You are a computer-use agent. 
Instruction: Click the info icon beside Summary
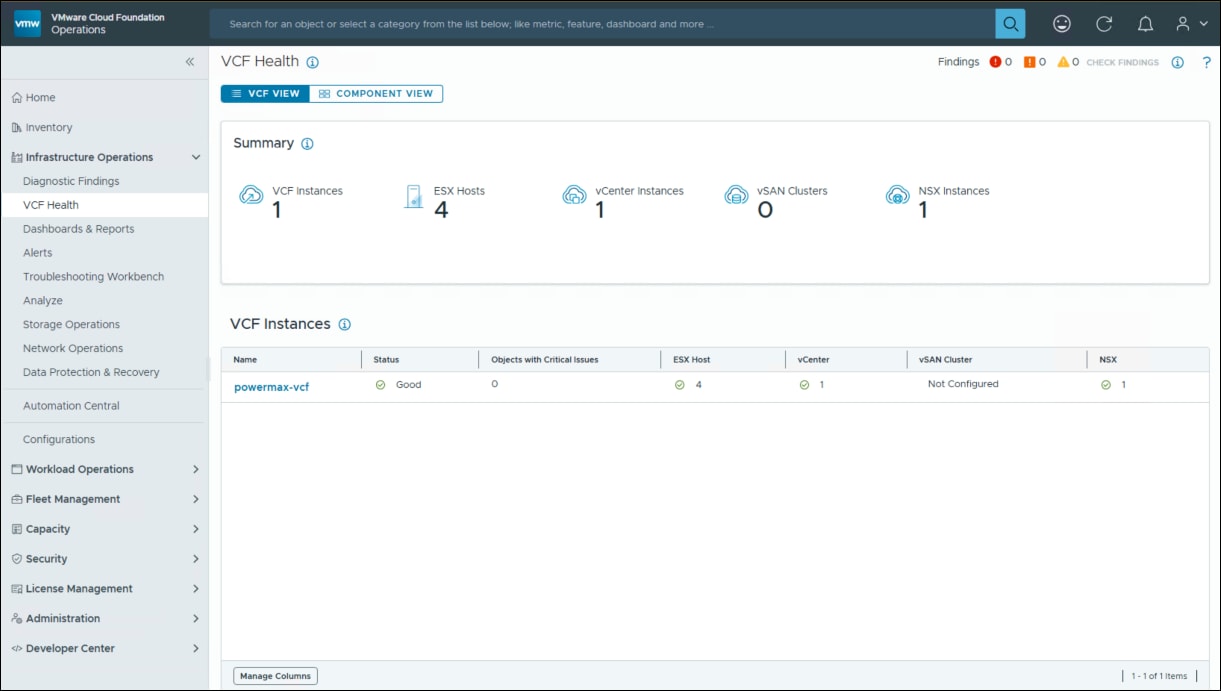[x=307, y=143]
